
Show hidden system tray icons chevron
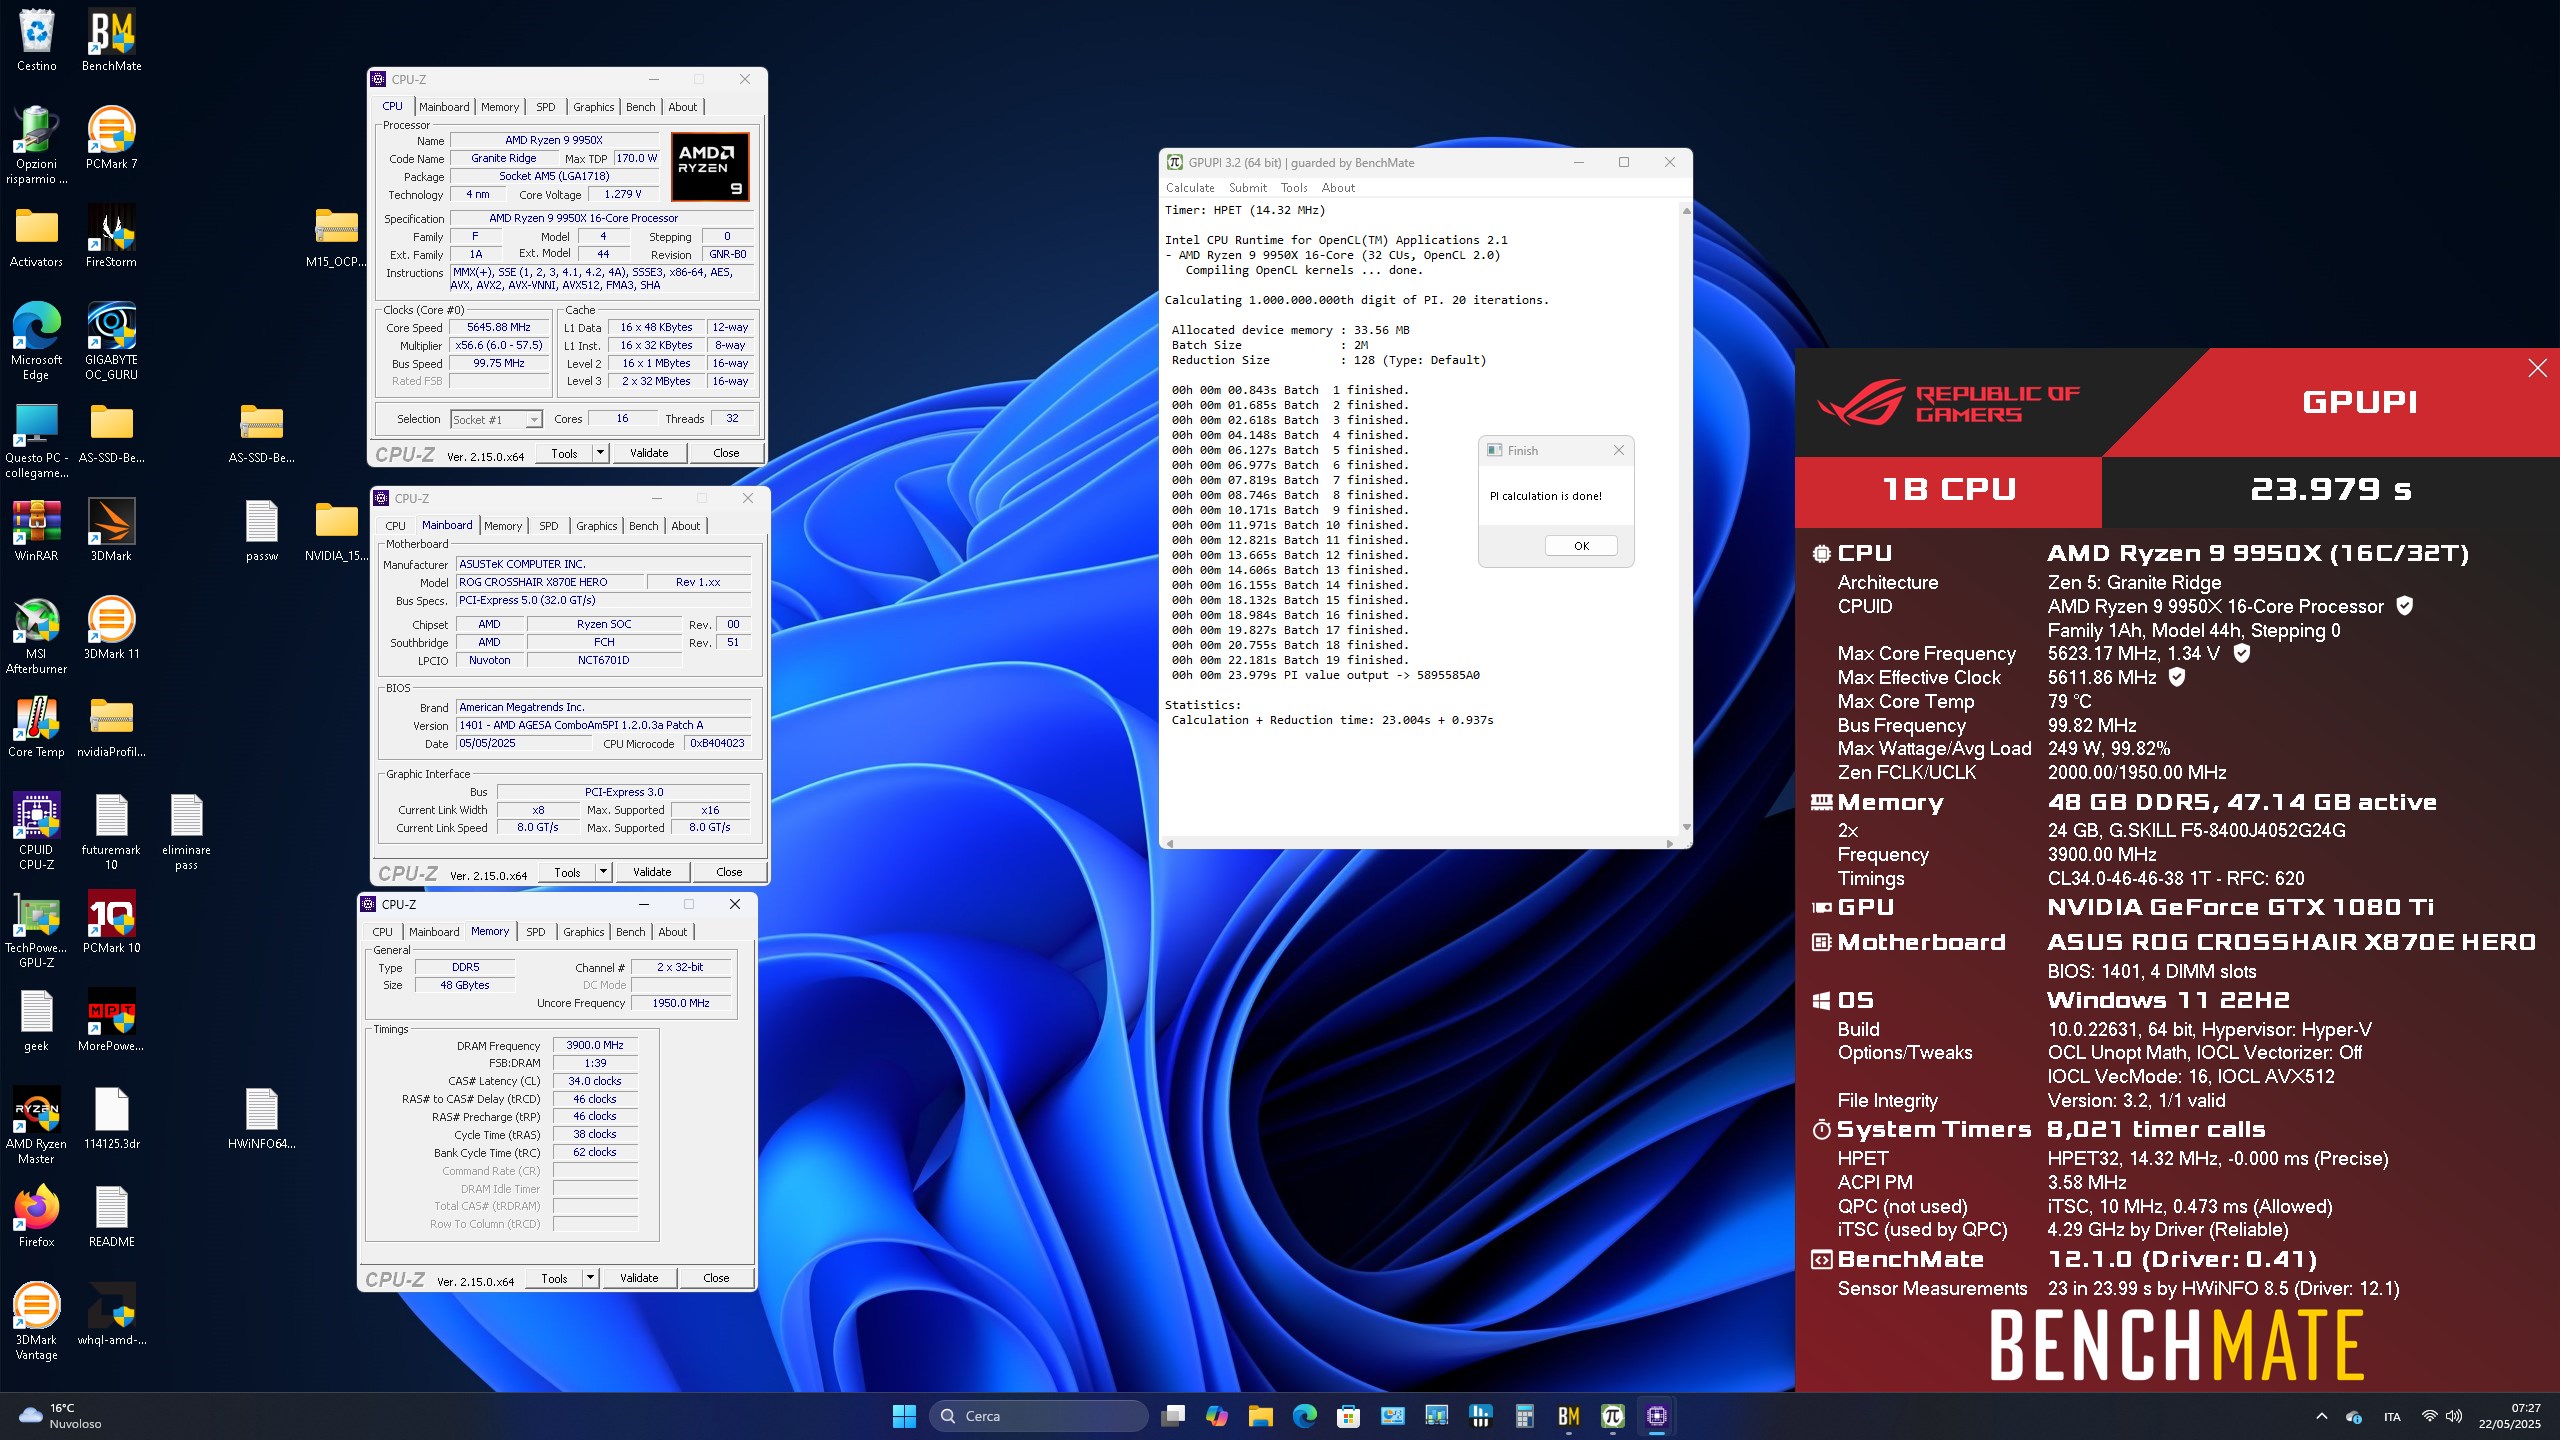2321,1416
